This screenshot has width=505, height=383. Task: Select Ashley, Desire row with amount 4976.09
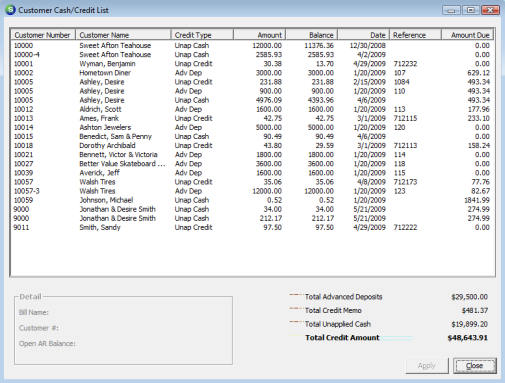[252, 100]
